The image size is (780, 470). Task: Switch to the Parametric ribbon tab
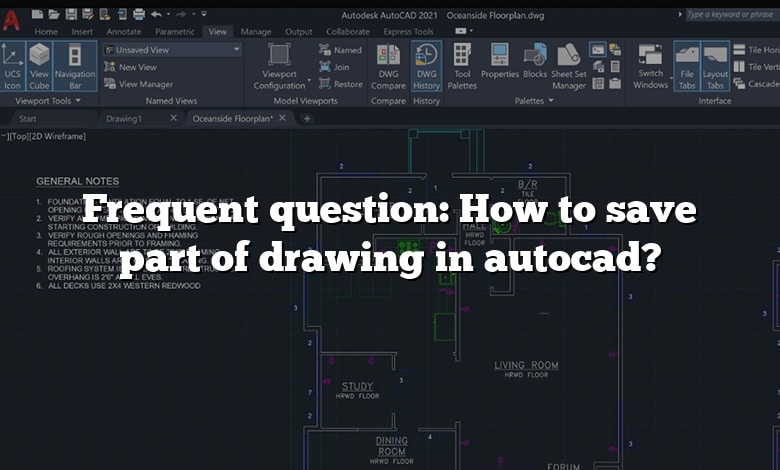click(175, 31)
